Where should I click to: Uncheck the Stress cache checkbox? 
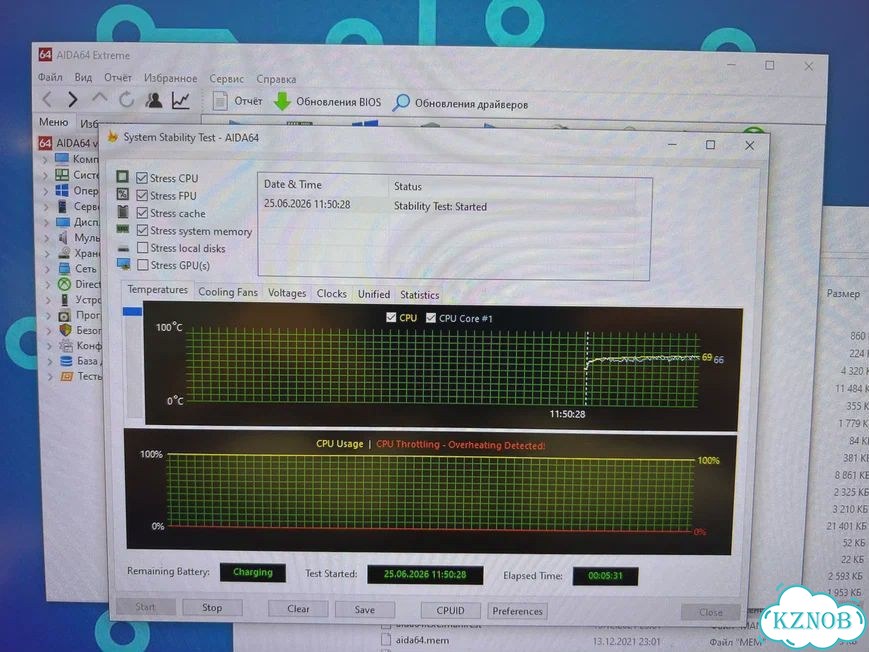point(142,213)
